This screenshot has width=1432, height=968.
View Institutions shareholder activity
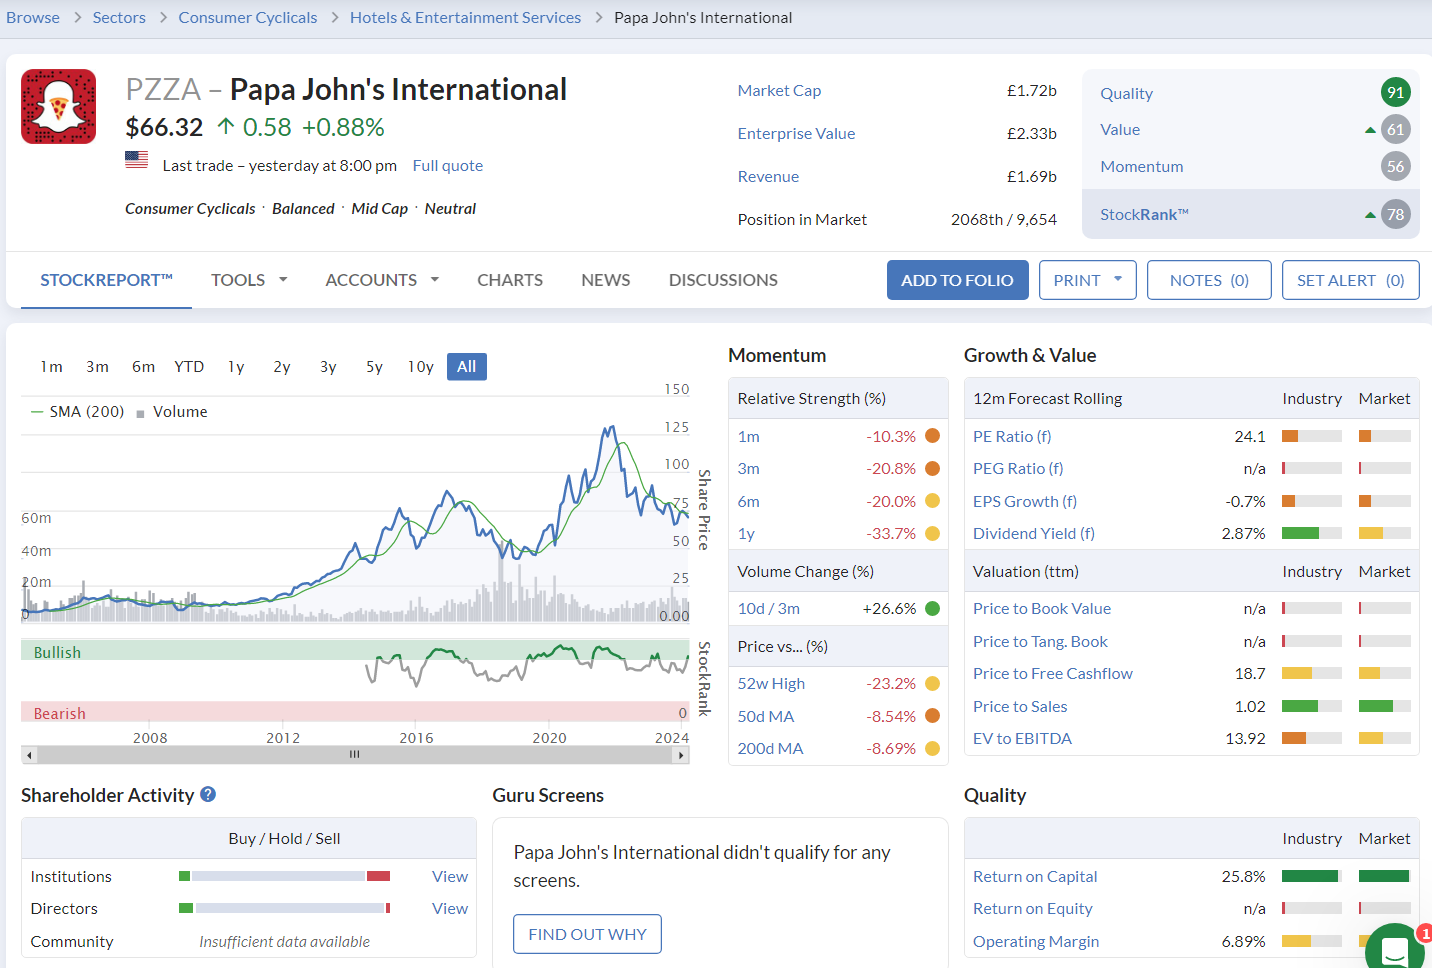(450, 876)
